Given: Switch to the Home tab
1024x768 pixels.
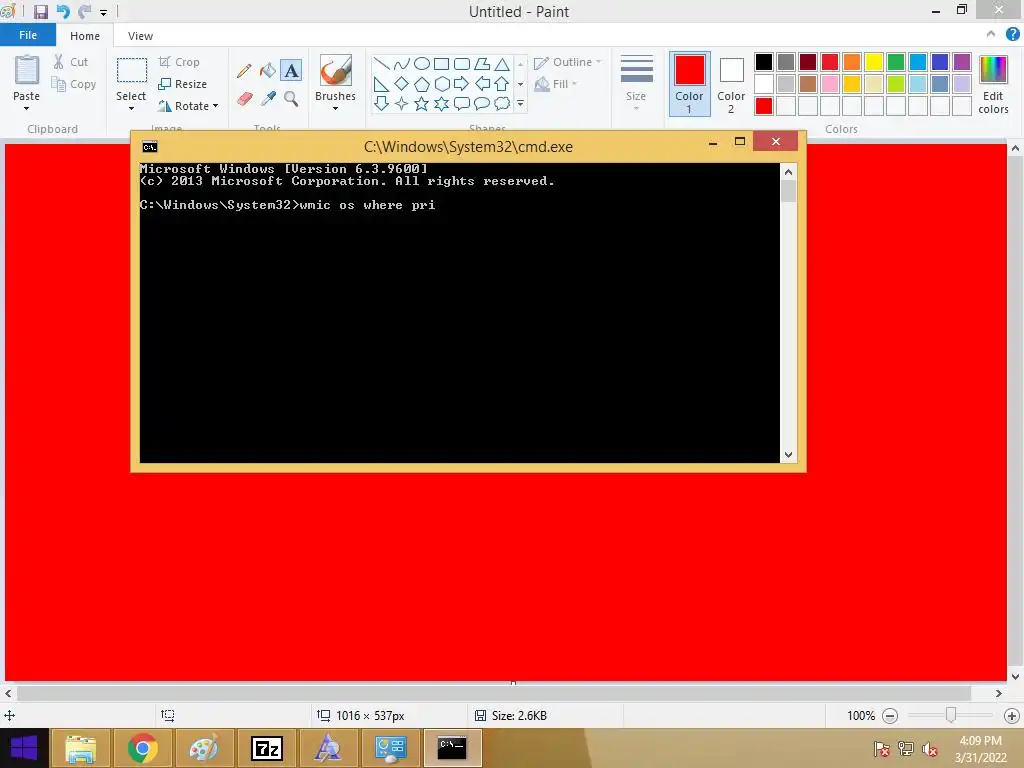Looking at the screenshot, I should point(85,36).
